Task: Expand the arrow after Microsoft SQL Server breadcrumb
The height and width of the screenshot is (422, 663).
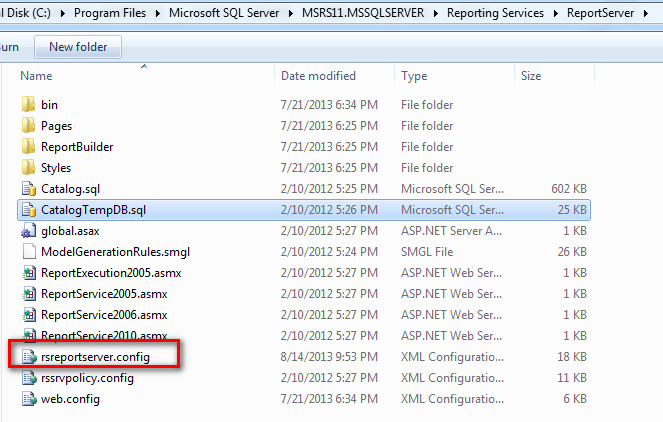Action: [x=291, y=14]
